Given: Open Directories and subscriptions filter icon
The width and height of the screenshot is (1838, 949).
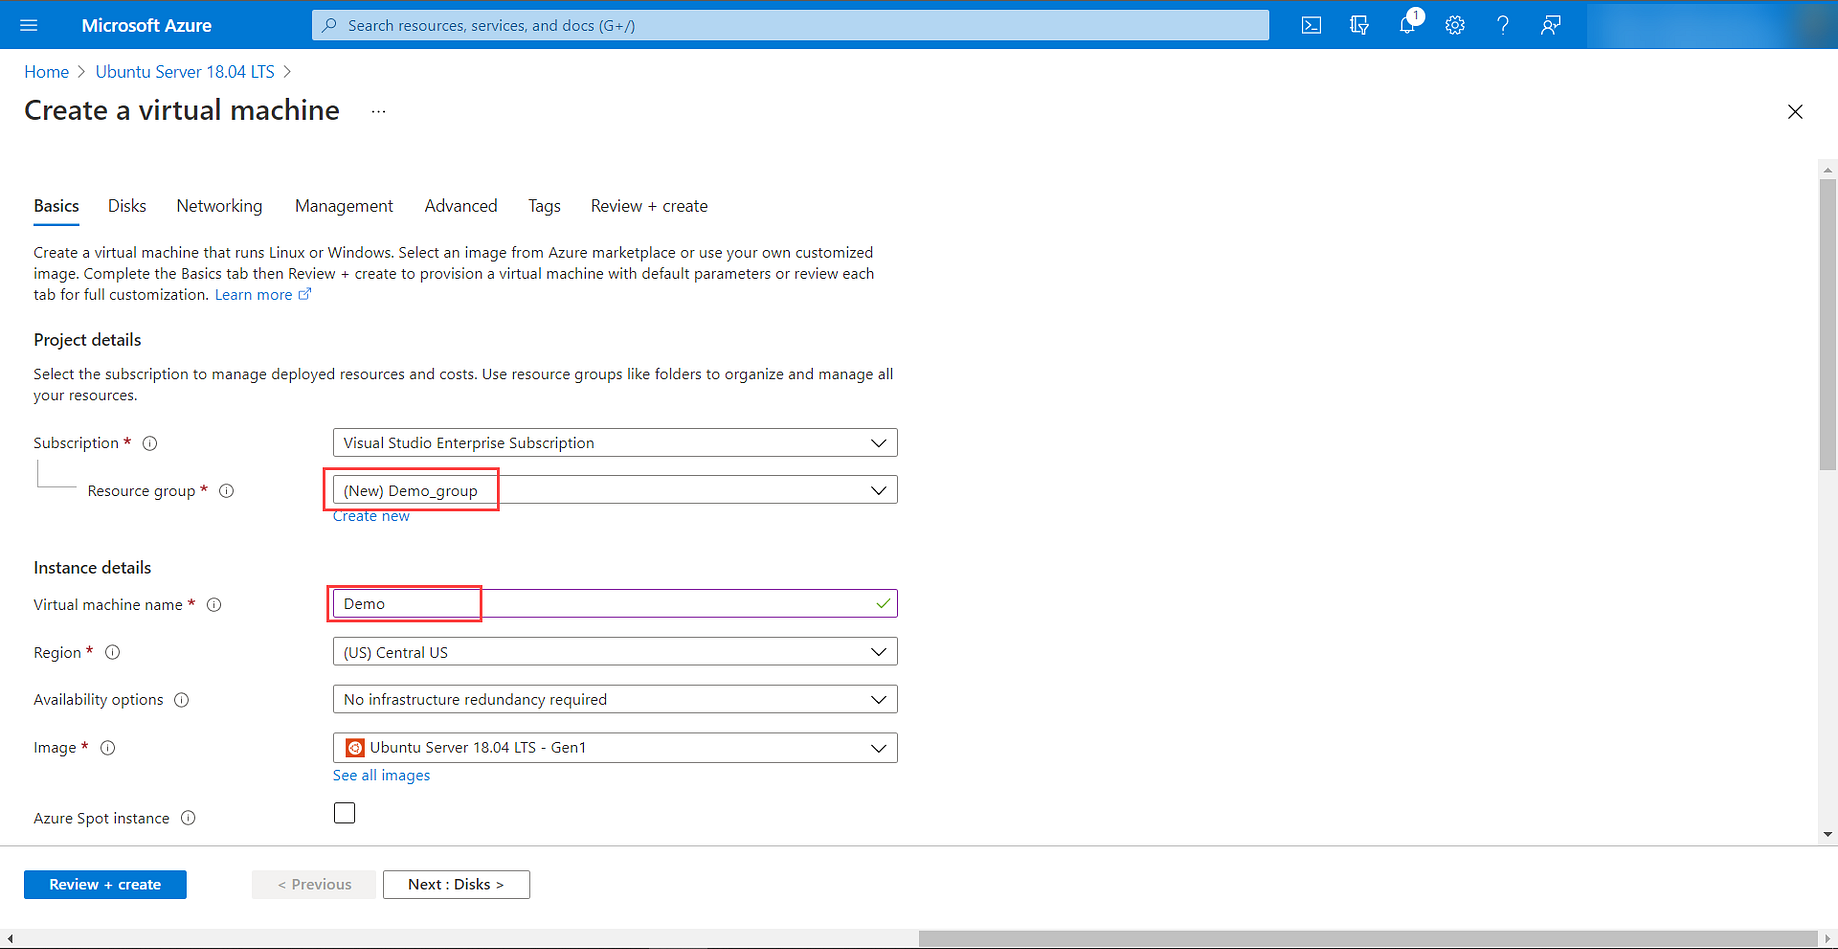Looking at the screenshot, I should [1359, 25].
